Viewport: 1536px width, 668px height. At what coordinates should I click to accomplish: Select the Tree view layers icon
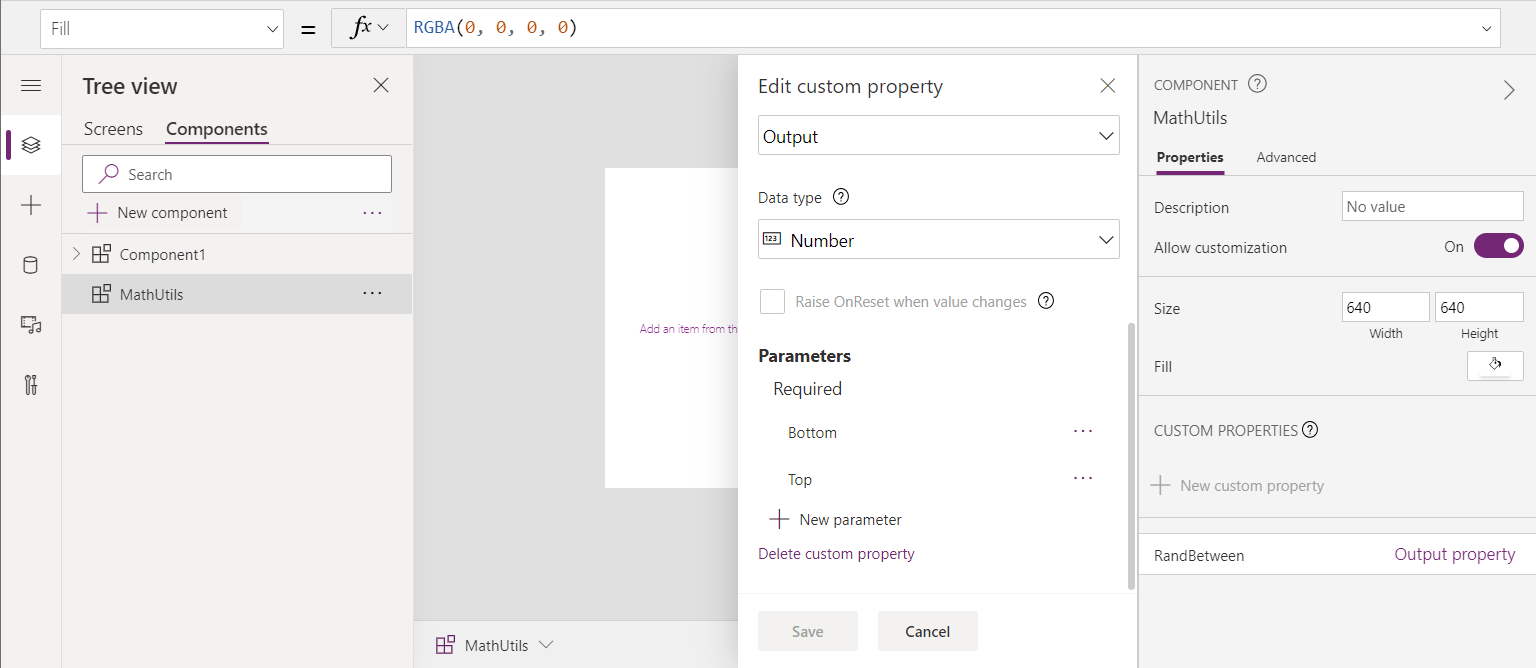30,145
